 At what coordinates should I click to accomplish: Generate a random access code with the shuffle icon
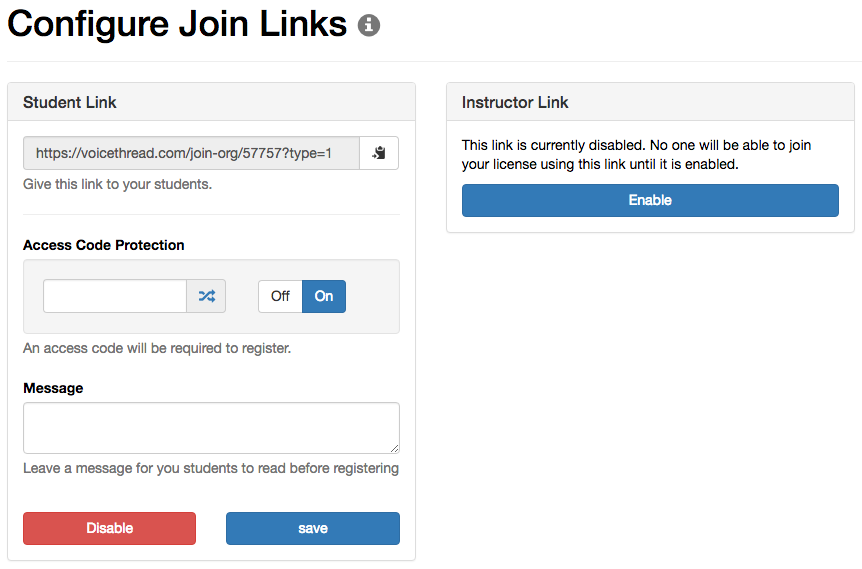pyautogui.click(x=206, y=296)
